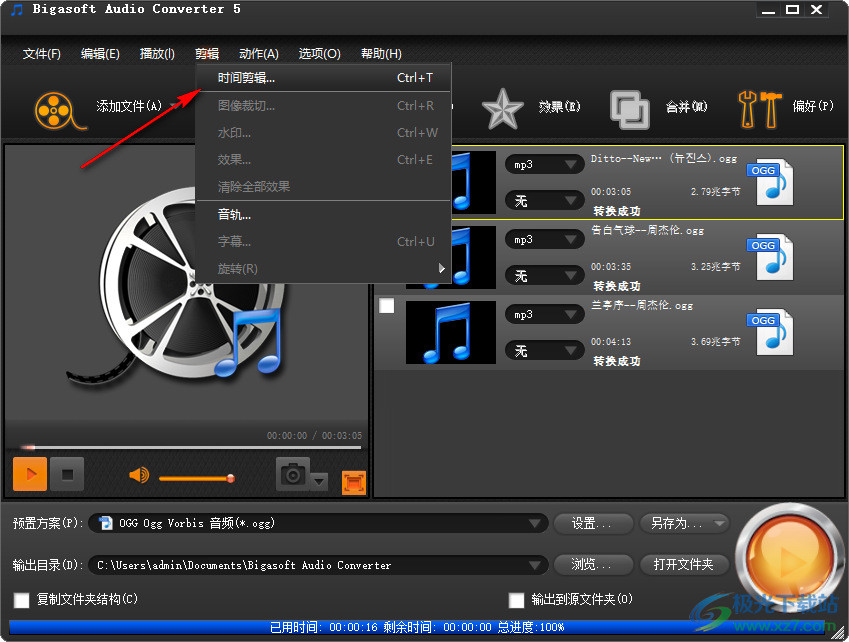Image resolution: width=849 pixels, height=642 pixels.
Task: Click OGG file icon for 告白气球 track
Action: 771,257
